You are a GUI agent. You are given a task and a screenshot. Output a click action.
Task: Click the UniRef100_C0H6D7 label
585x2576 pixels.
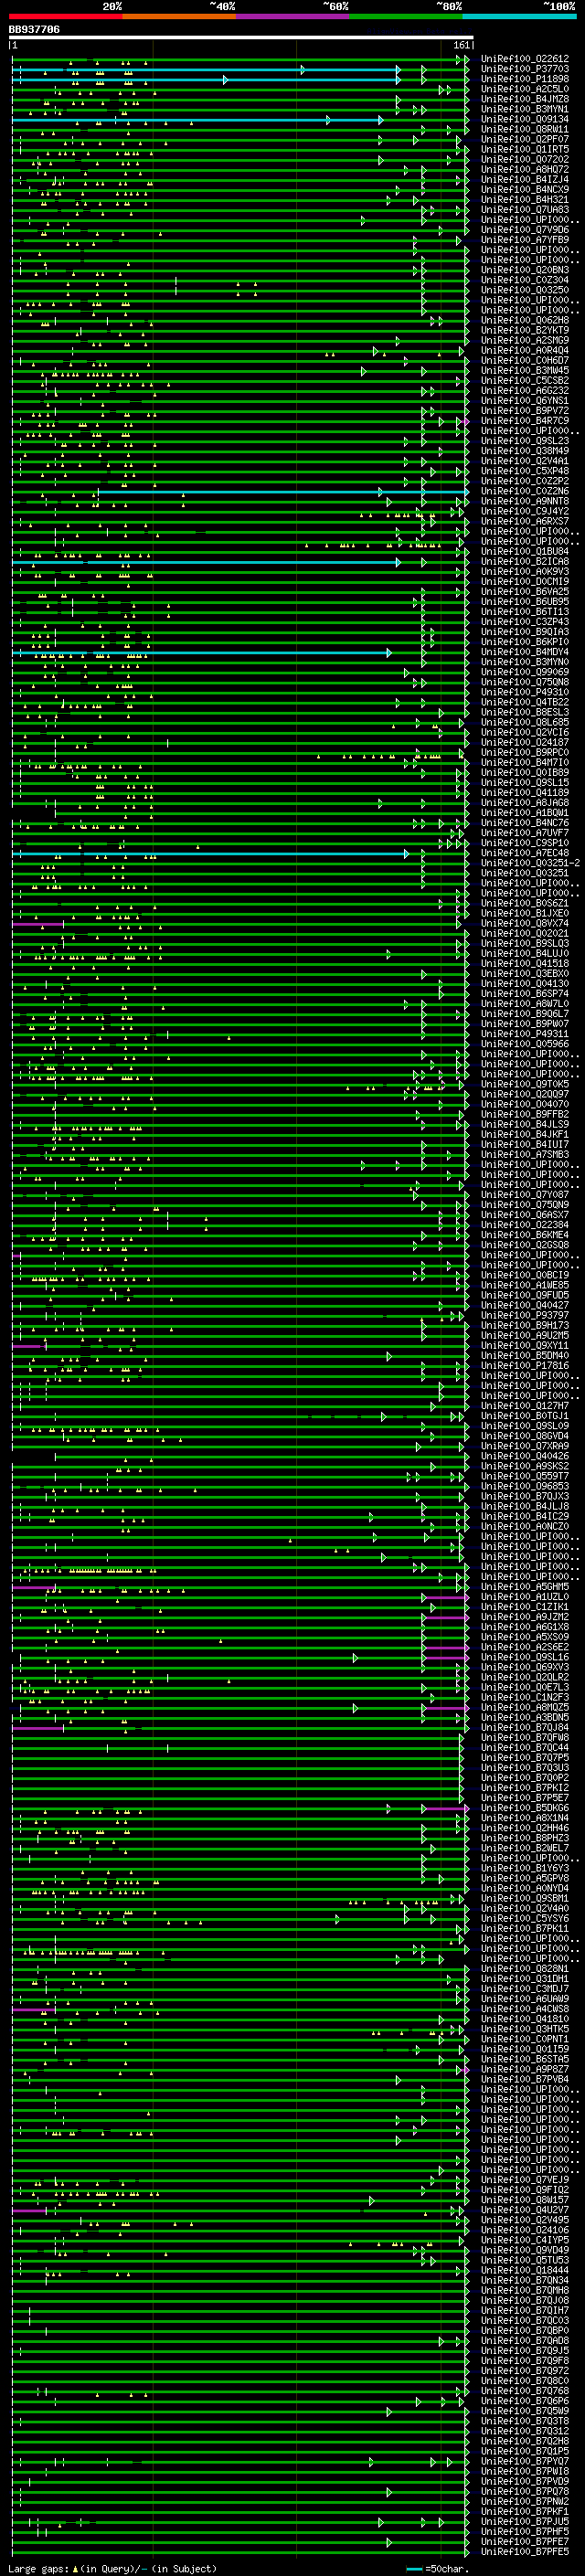(x=525, y=360)
